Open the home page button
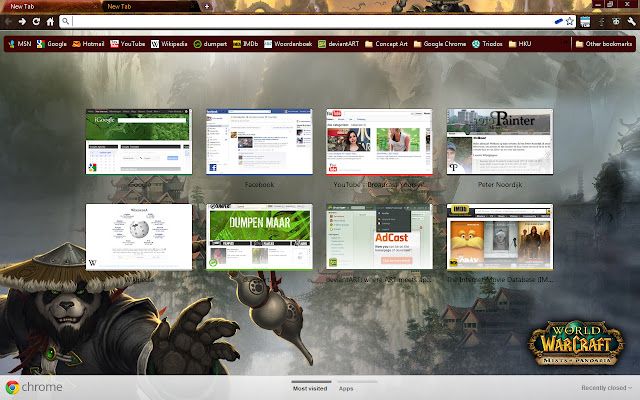This screenshot has height=400, width=640. click(50, 22)
